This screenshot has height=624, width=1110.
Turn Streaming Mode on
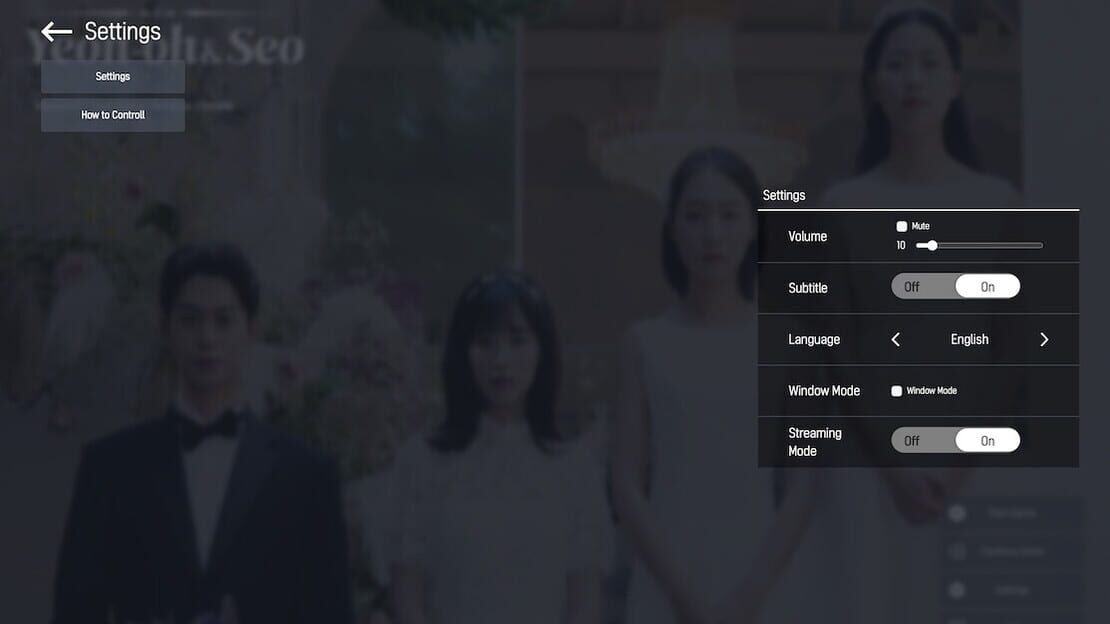point(988,441)
